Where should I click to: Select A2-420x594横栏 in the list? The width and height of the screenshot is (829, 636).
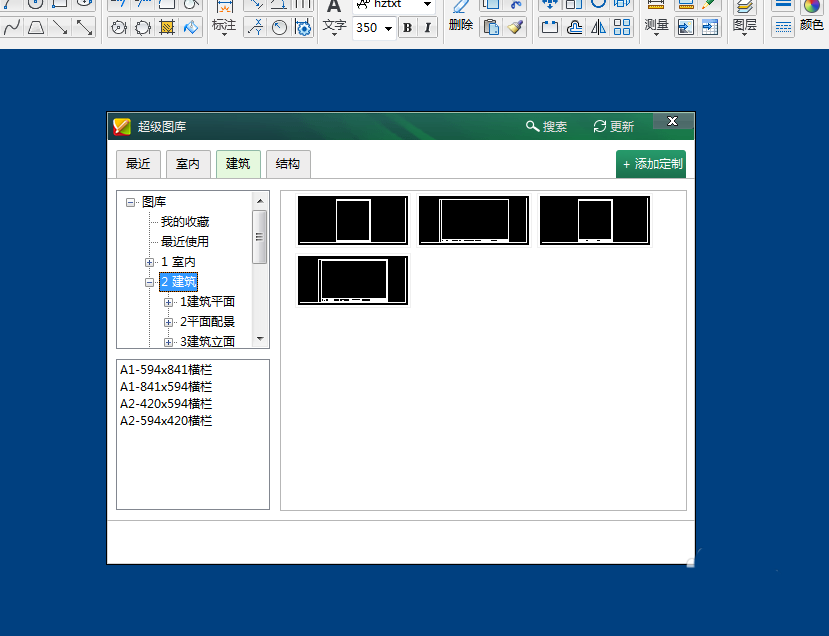[x=166, y=403]
